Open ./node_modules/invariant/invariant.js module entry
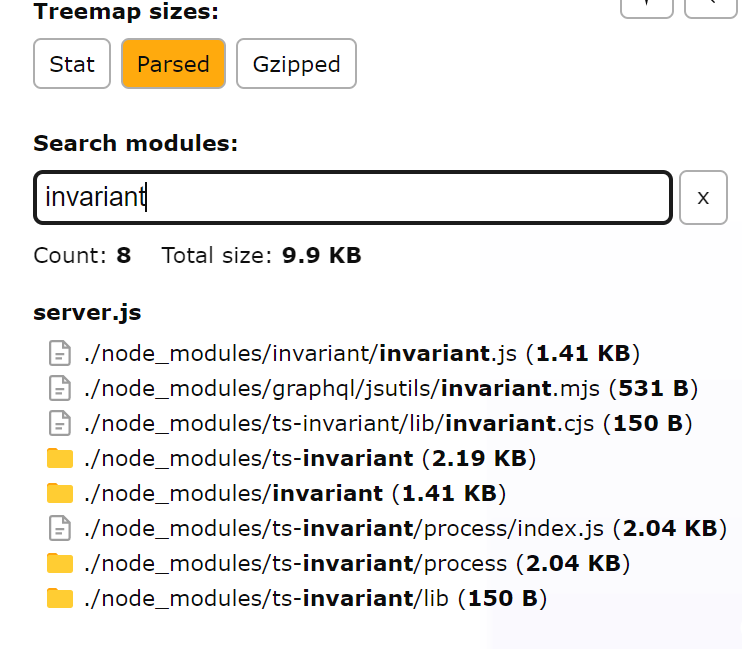This screenshot has height=649, width=742. (x=360, y=354)
